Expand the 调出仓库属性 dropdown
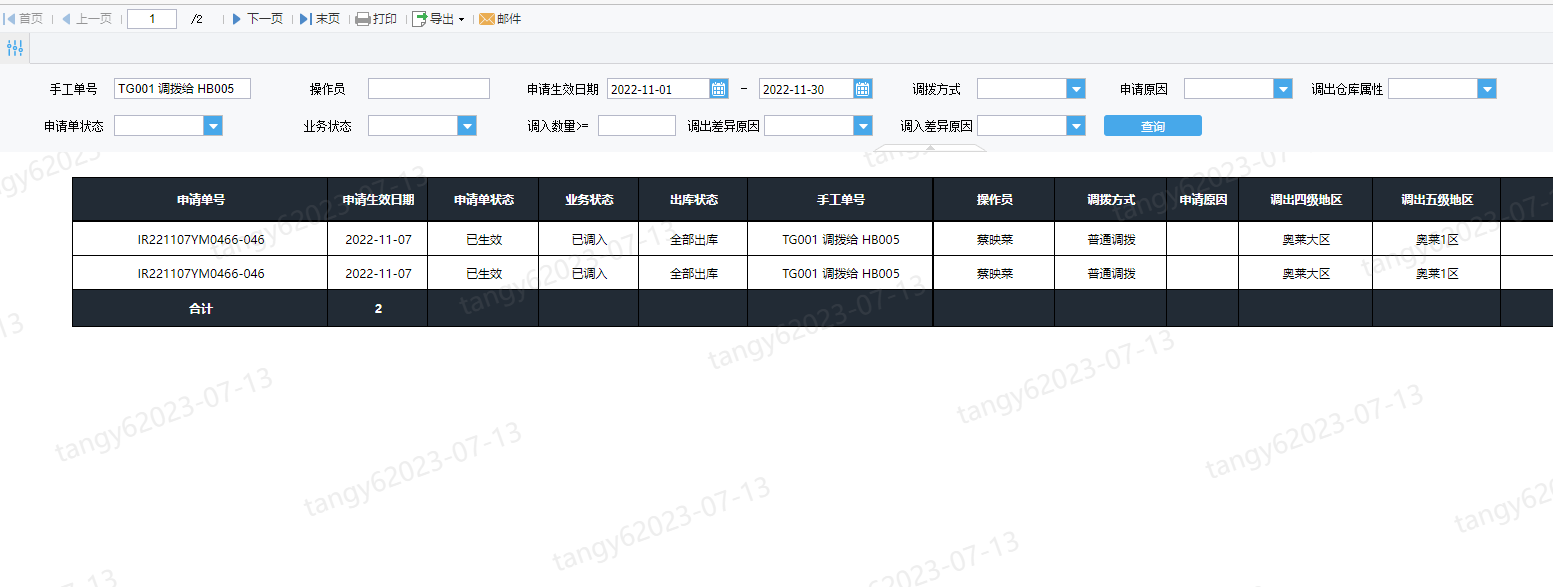Viewport: 1553px width, 587px height. [1487, 89]
